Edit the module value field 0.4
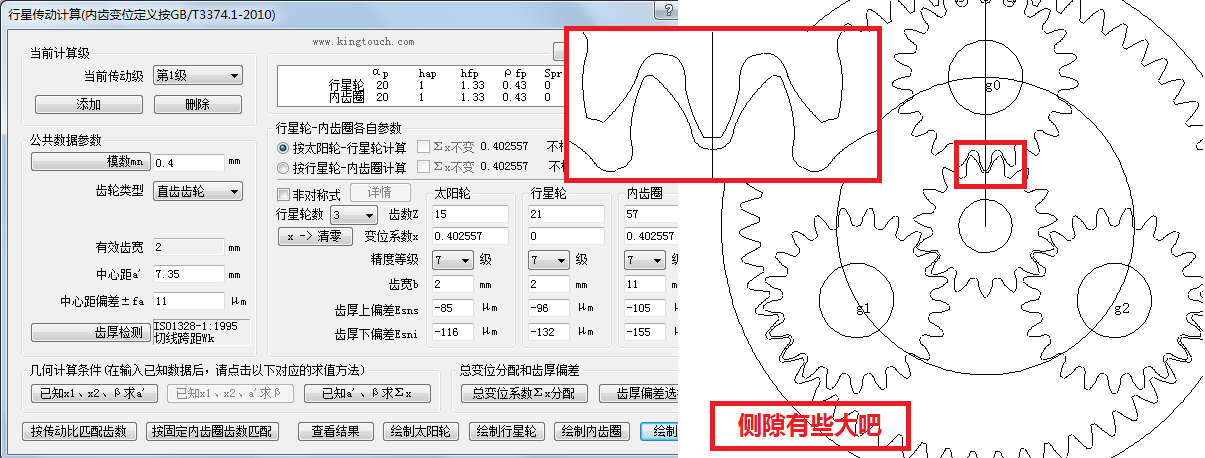The width and height of the screenshot is (1205, 458). click(187, 162)
